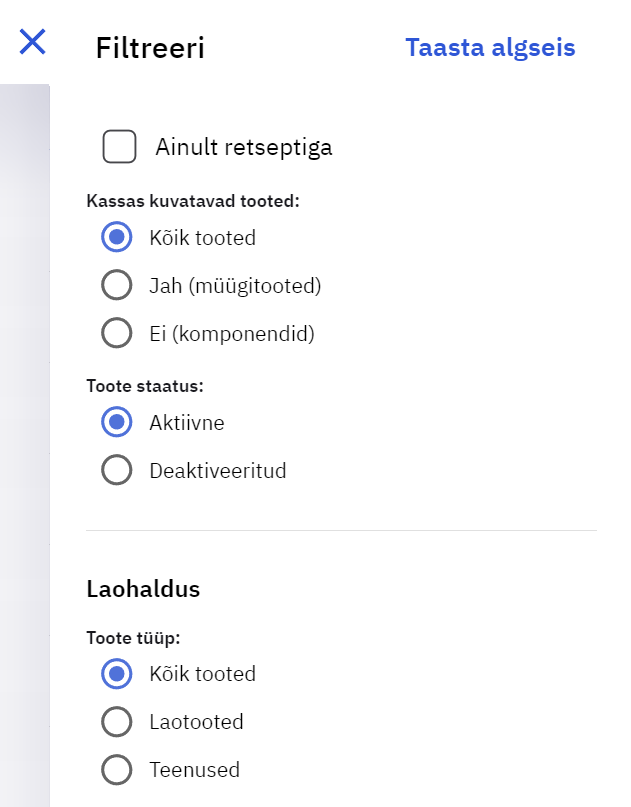631x807 pixels.
Task: Click the 'Teenused' option text label
Action: pos(194,769)
